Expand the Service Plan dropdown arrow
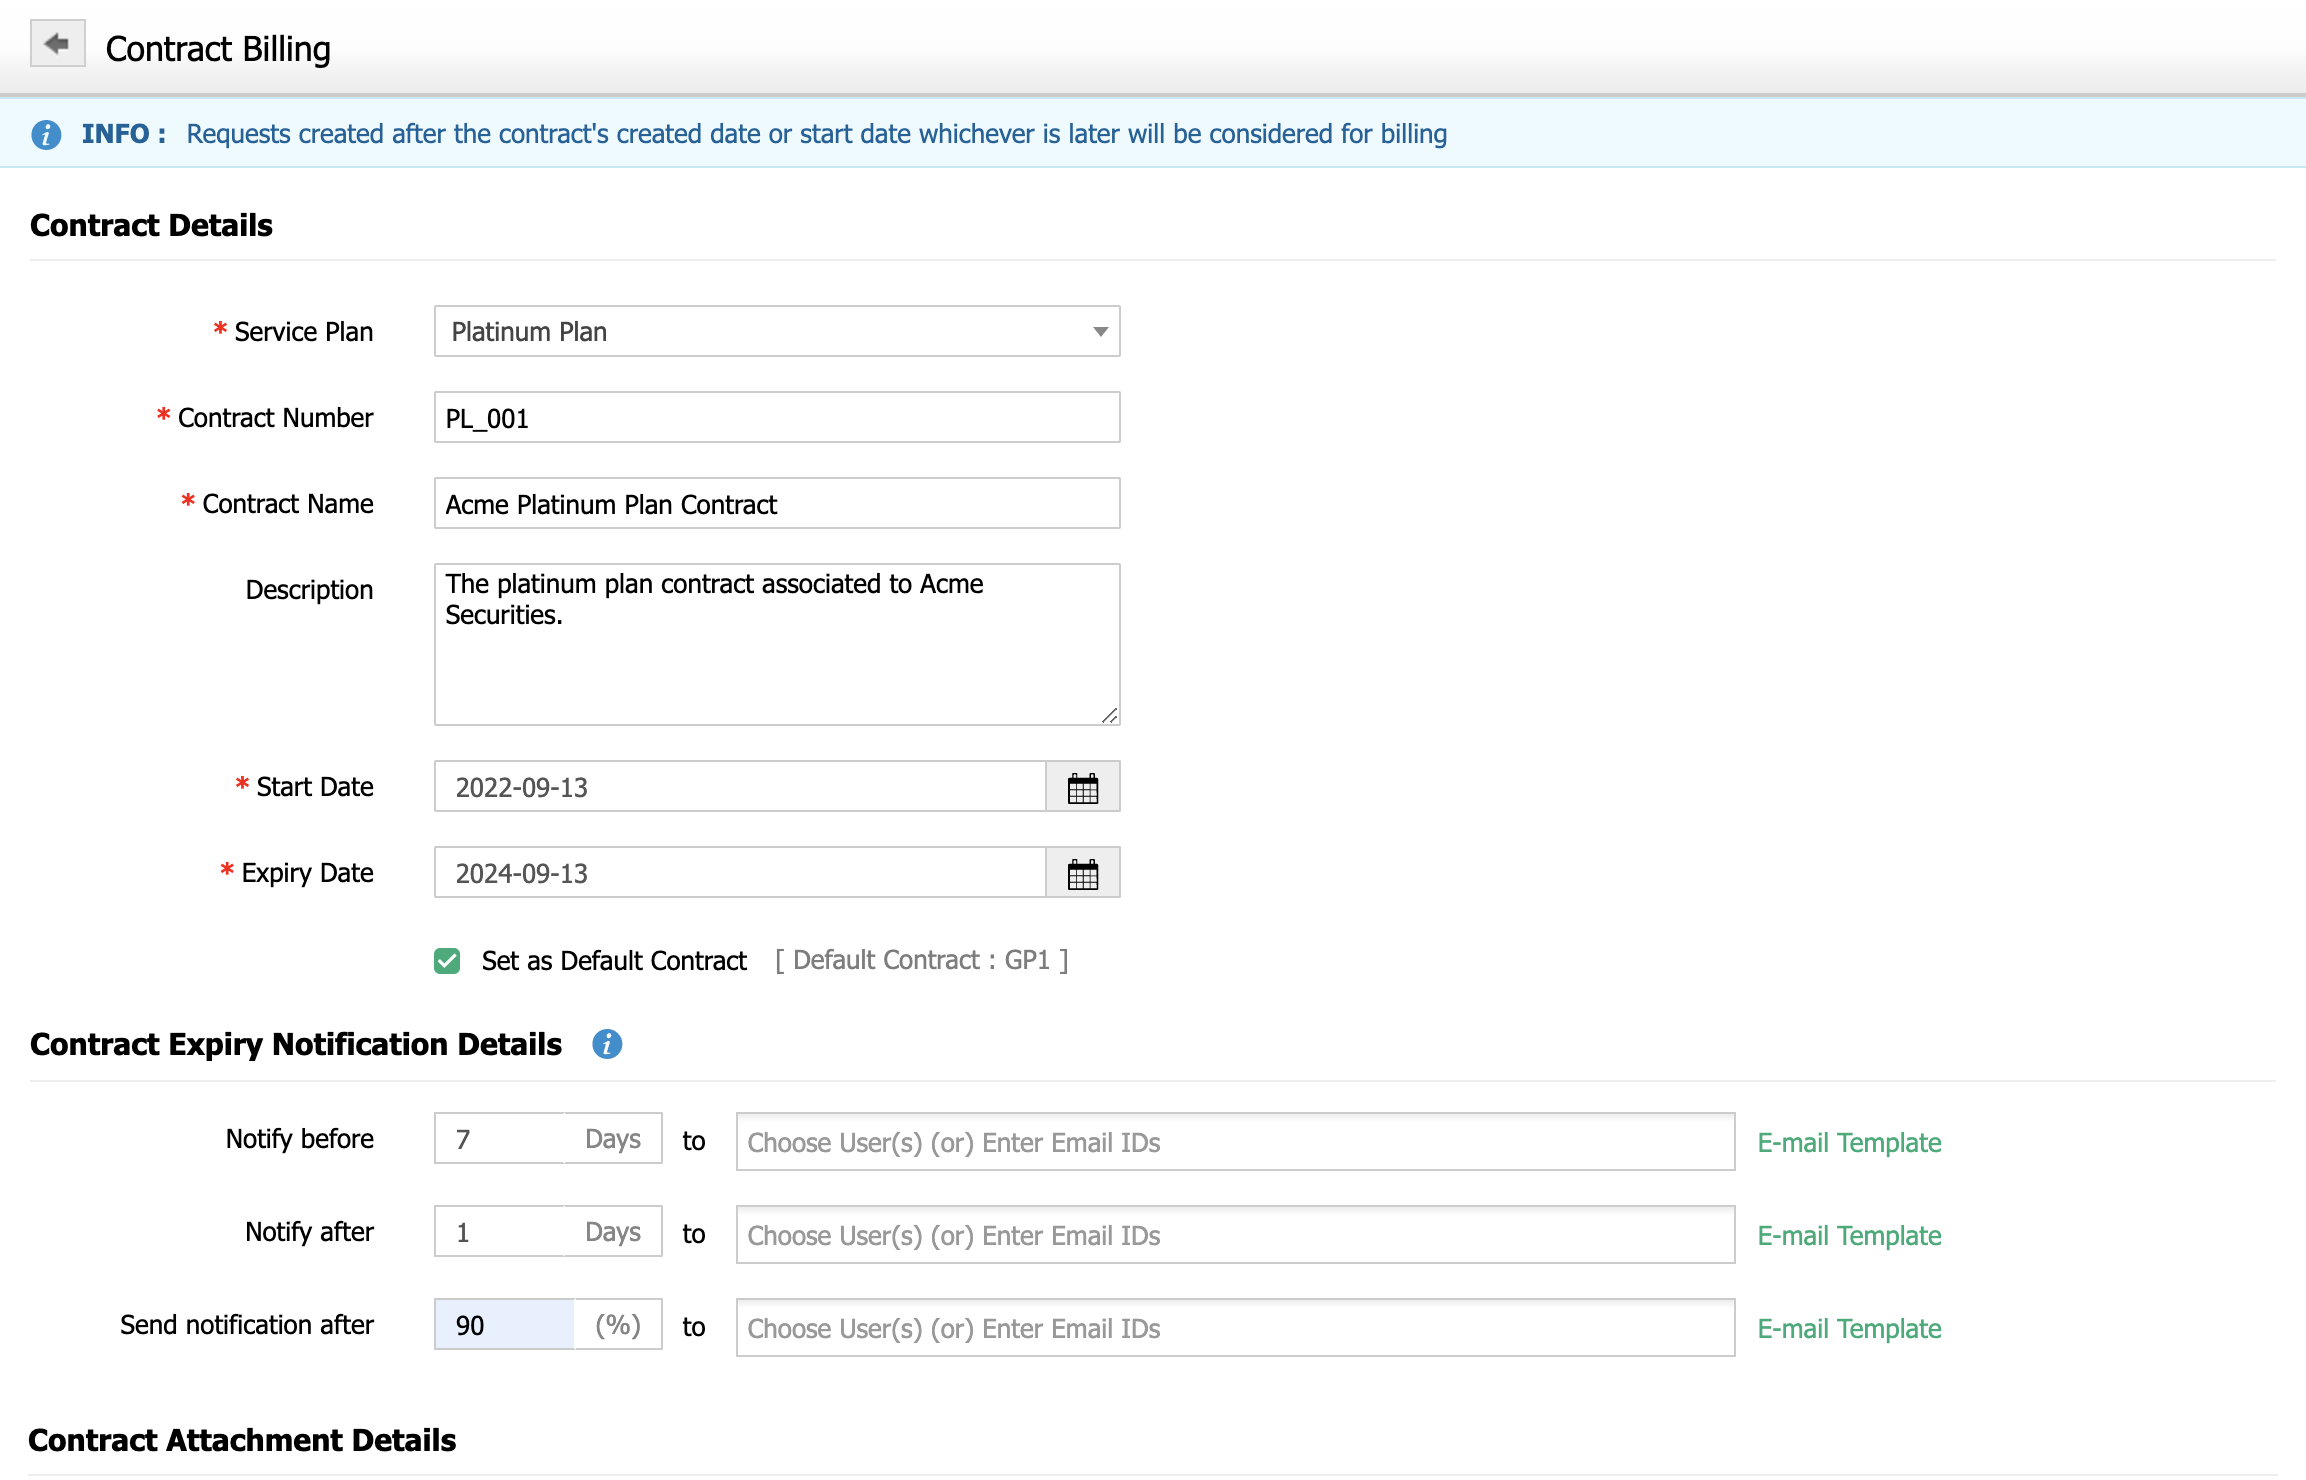This screenshot has height=1480, width=2306. (1100, 332)
